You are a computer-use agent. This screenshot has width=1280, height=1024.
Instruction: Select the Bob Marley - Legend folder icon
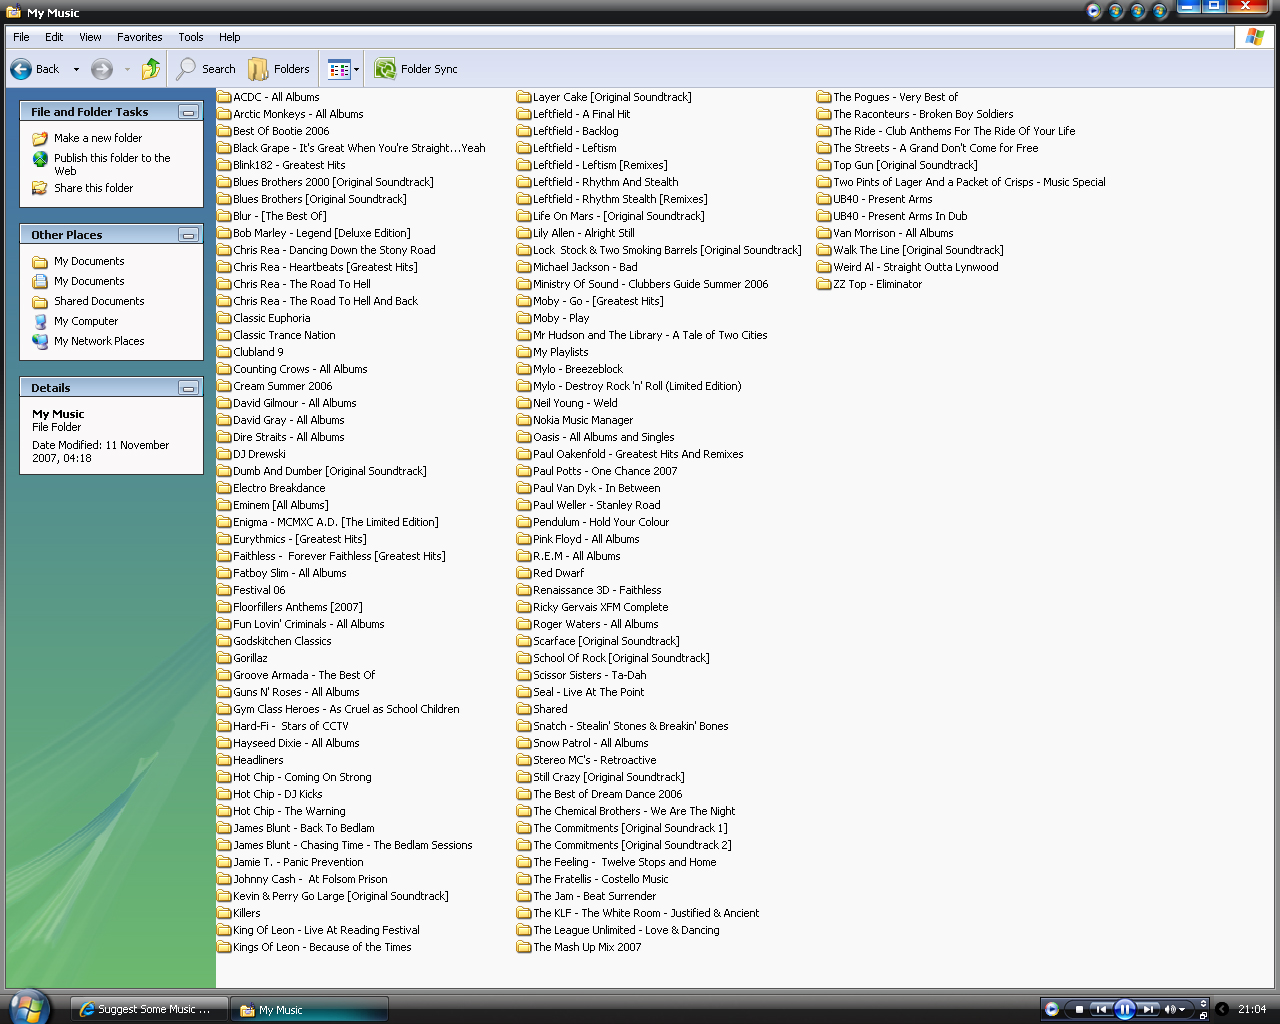(224, 233)
